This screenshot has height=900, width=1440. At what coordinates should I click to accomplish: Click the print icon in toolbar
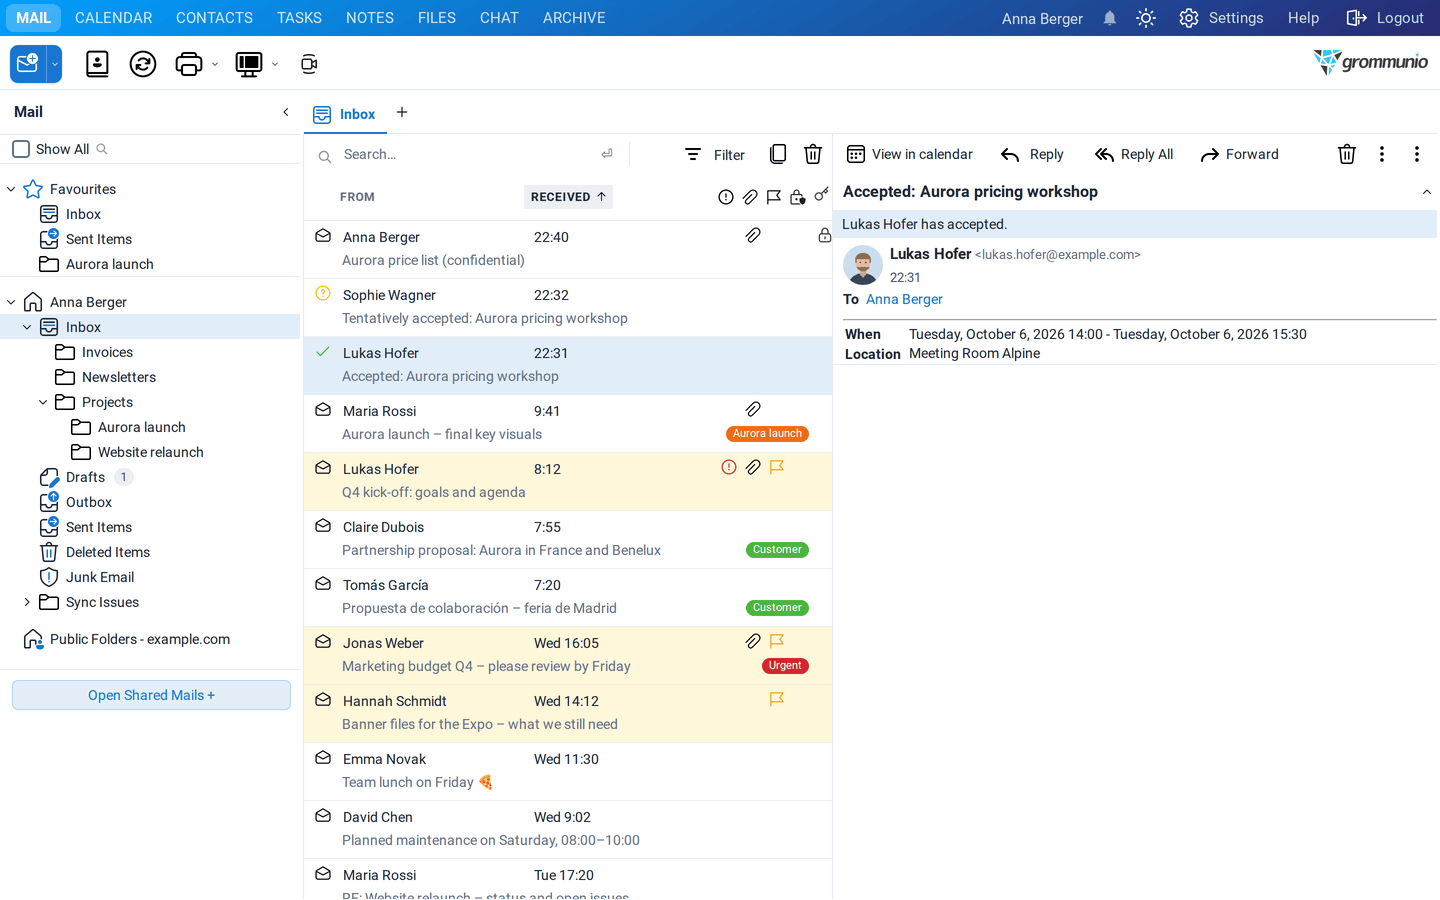(x=188, y=64)
